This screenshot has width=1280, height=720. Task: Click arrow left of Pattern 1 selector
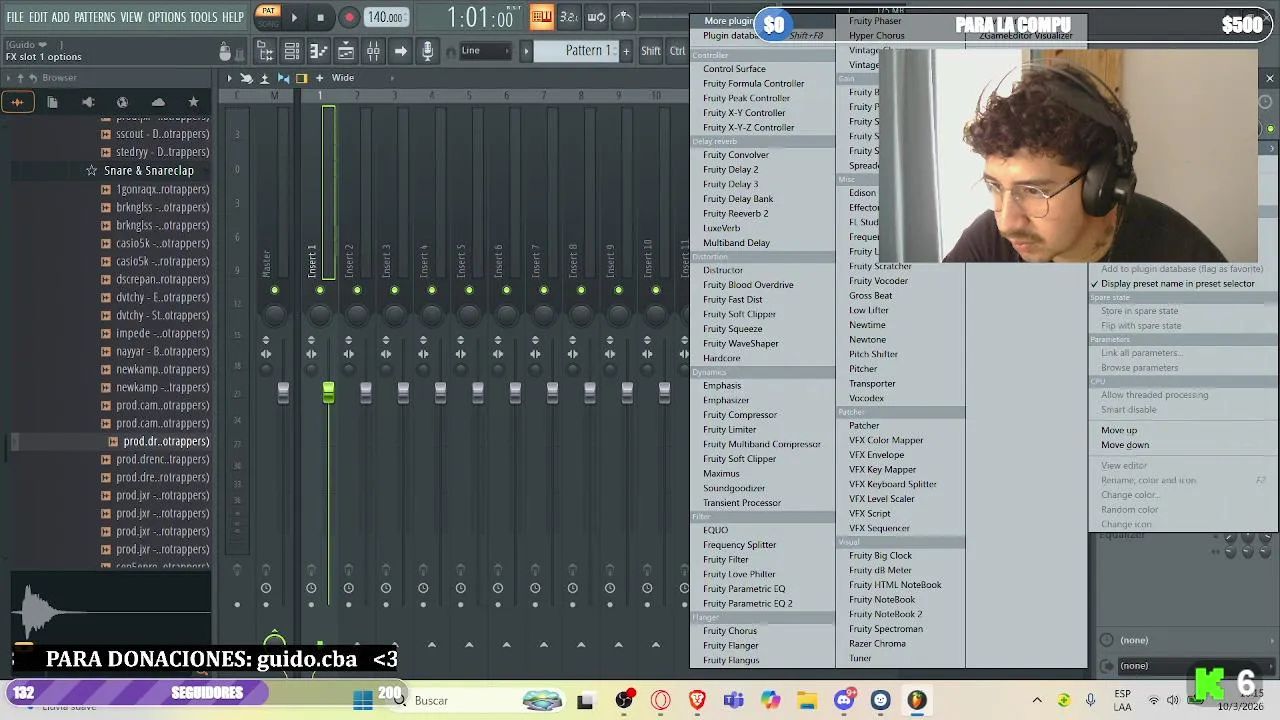pos(526,51)
